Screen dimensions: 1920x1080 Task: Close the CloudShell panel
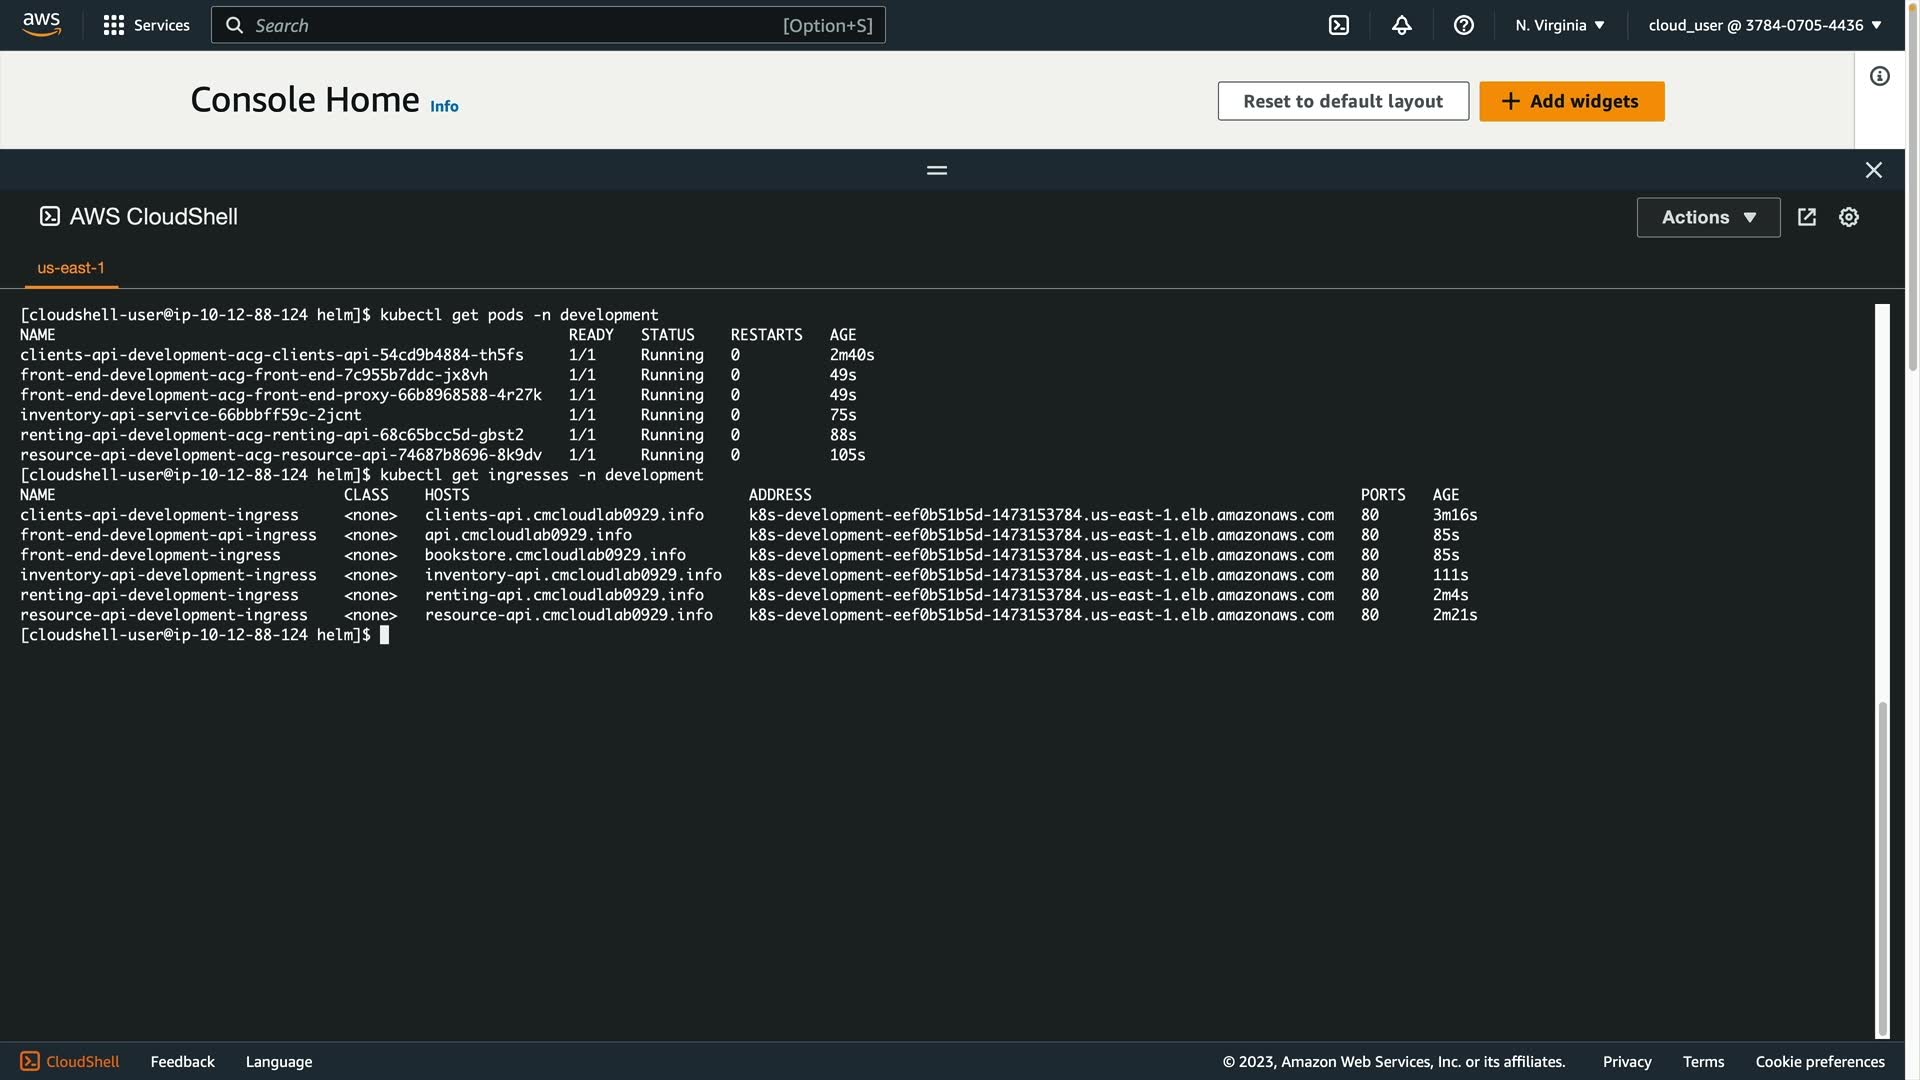tap(1873, 170)
